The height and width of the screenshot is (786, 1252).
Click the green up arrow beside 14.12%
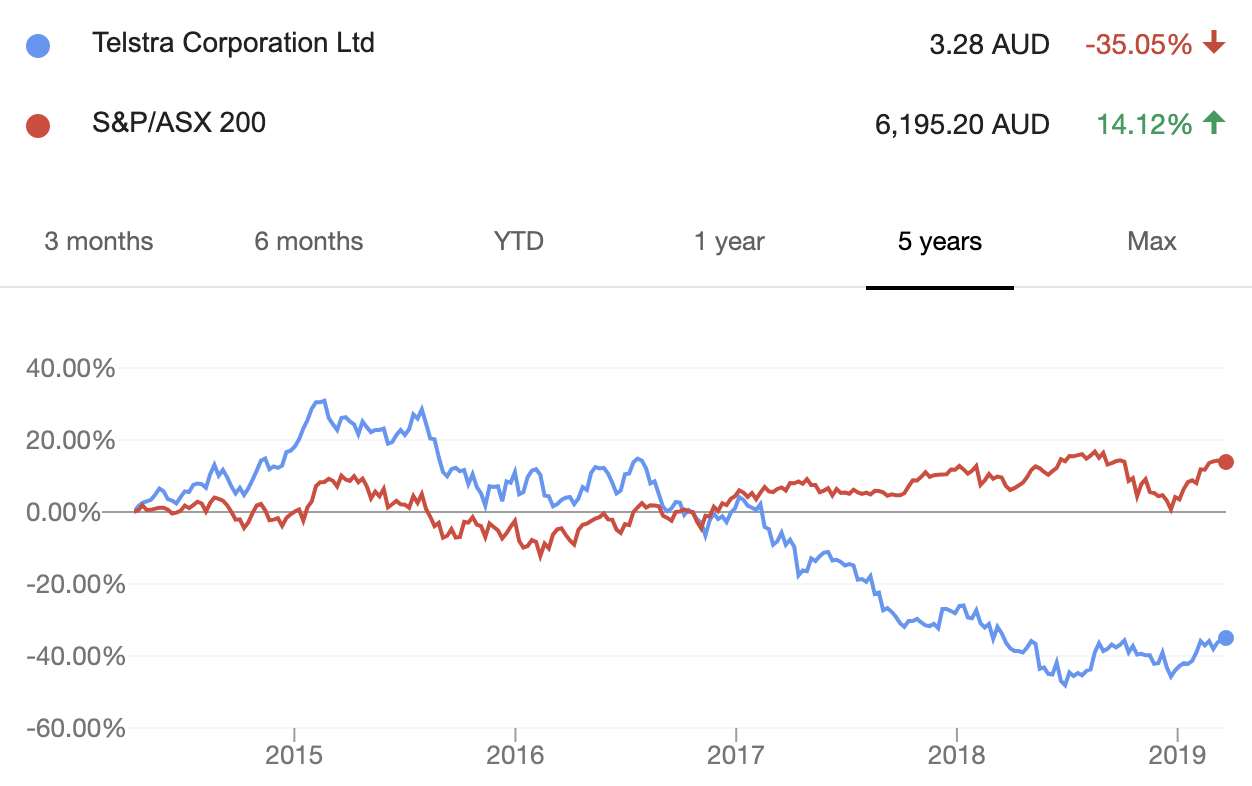1214,123
